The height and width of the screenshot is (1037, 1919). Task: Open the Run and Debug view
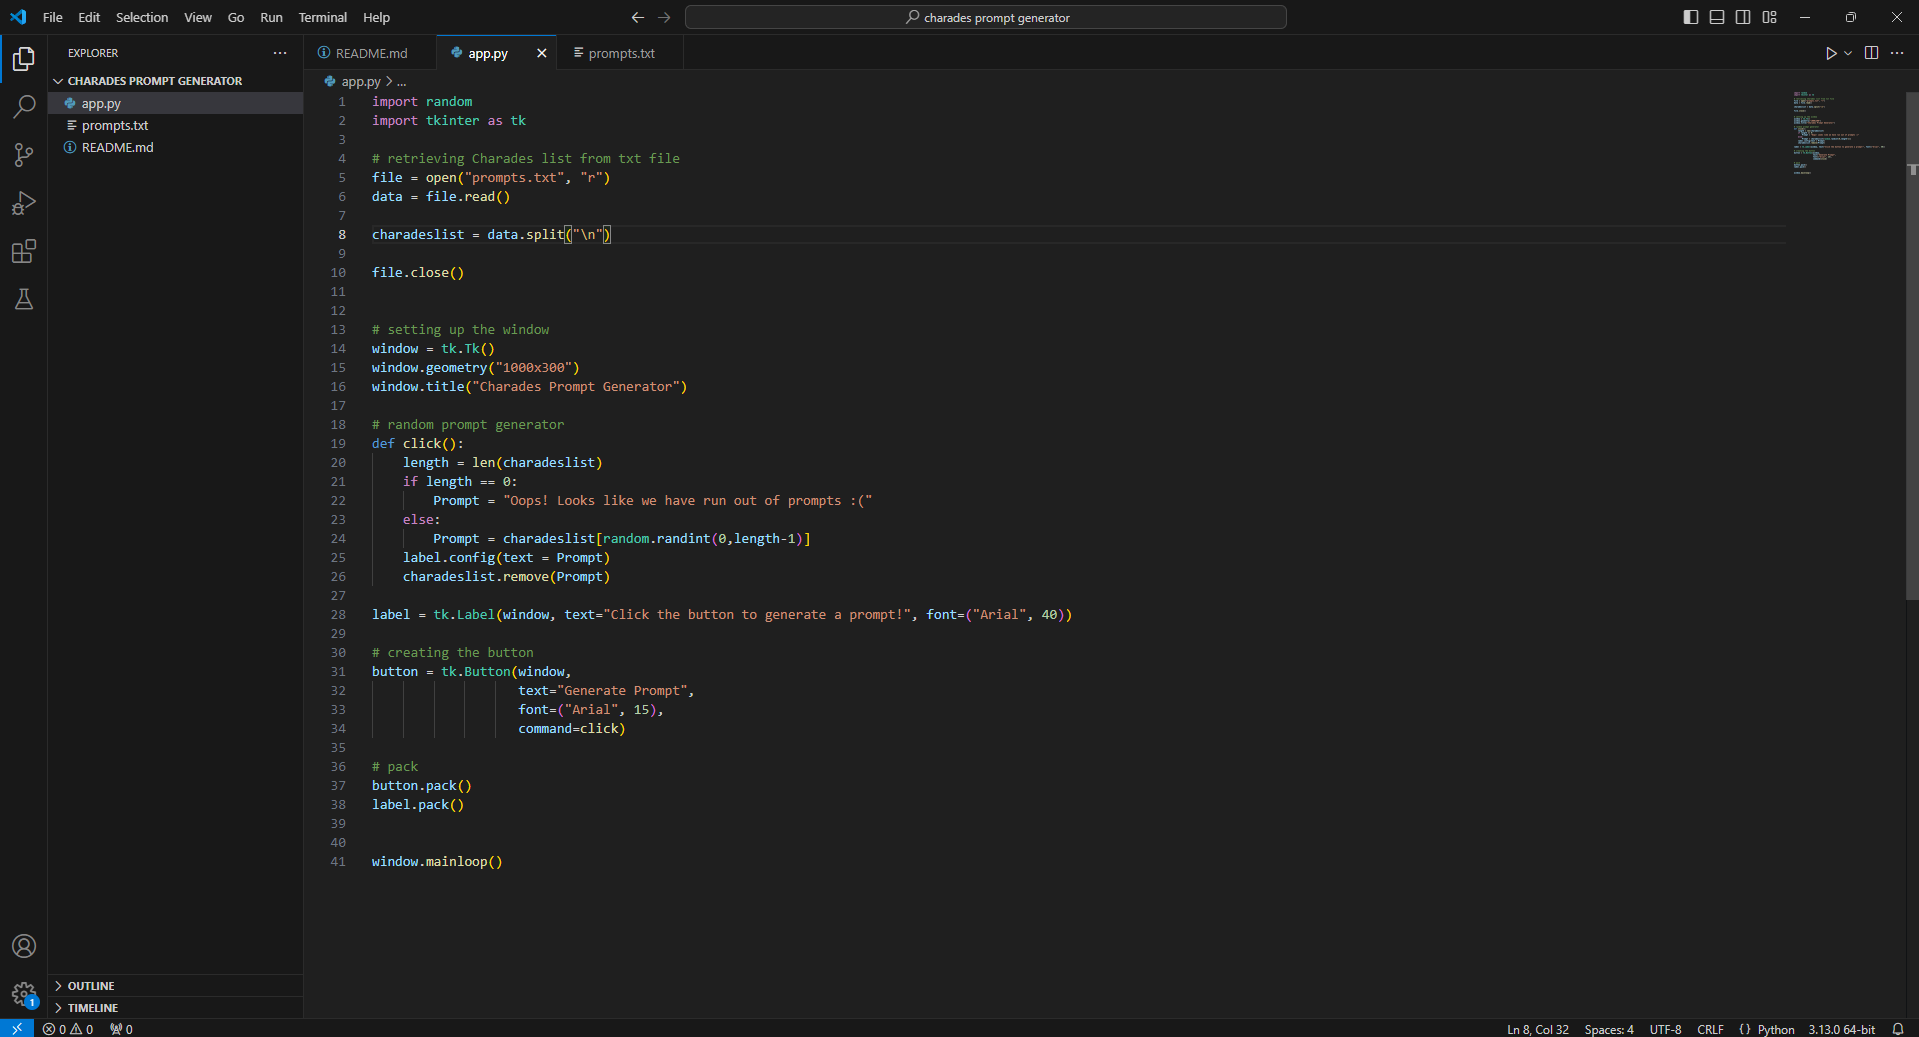coord(24,203)
